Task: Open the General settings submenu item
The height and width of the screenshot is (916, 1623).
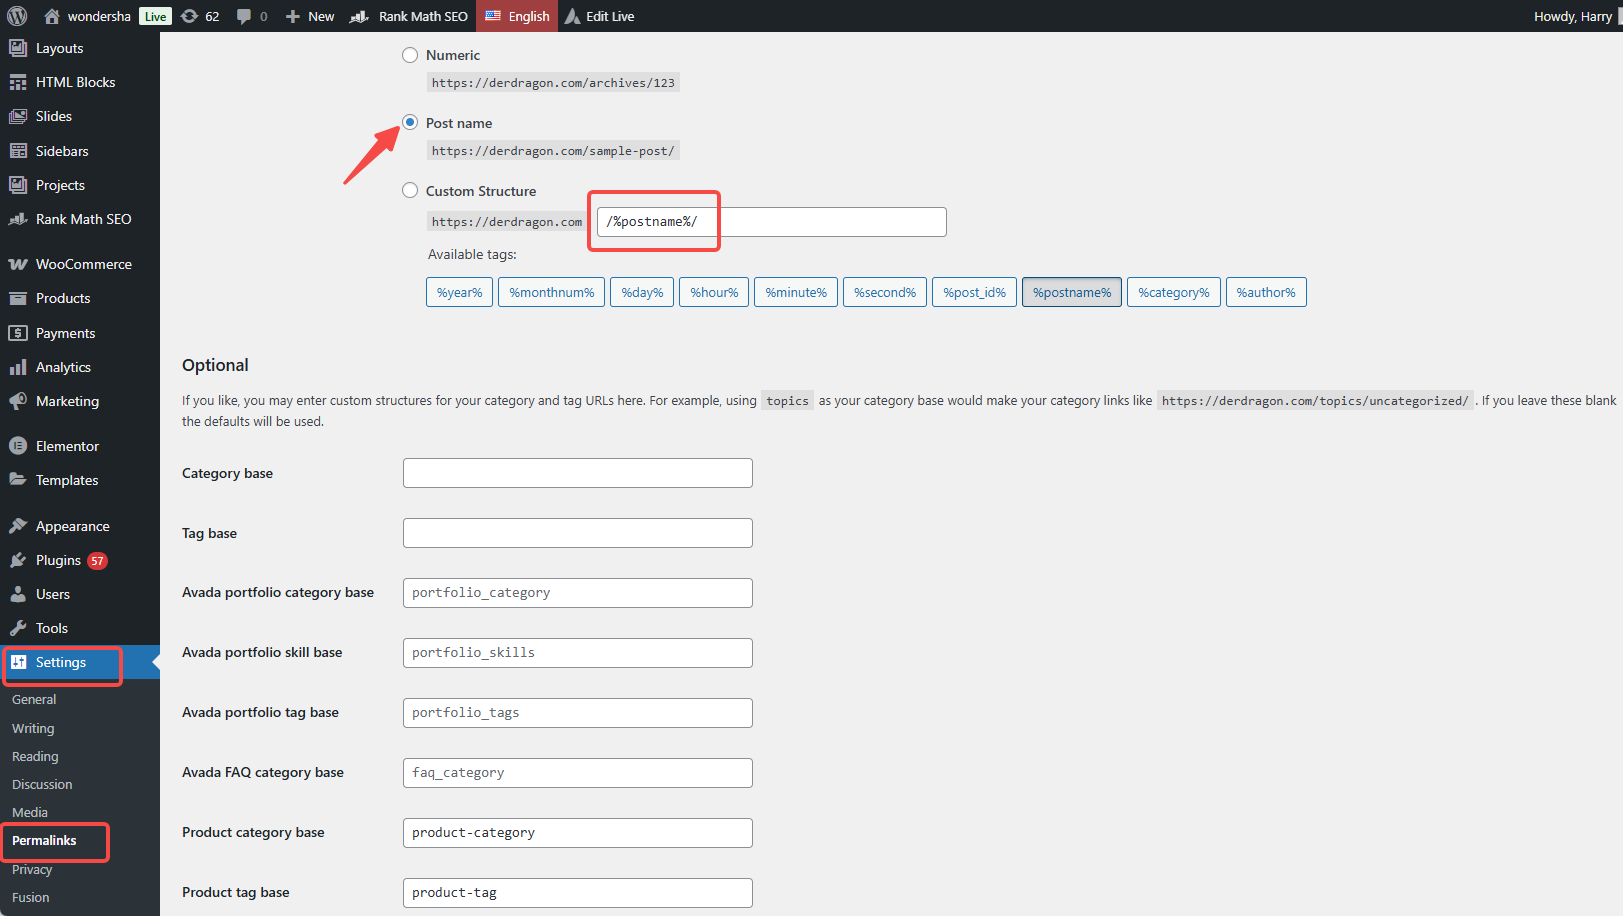Action: click(34, 700)
